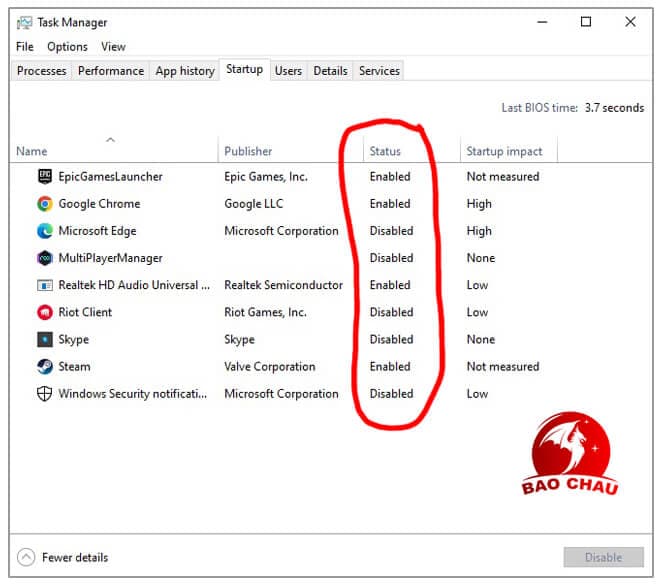
Task: Click publisher Riot Games, Inc.
Action: [x=266, y=312]
